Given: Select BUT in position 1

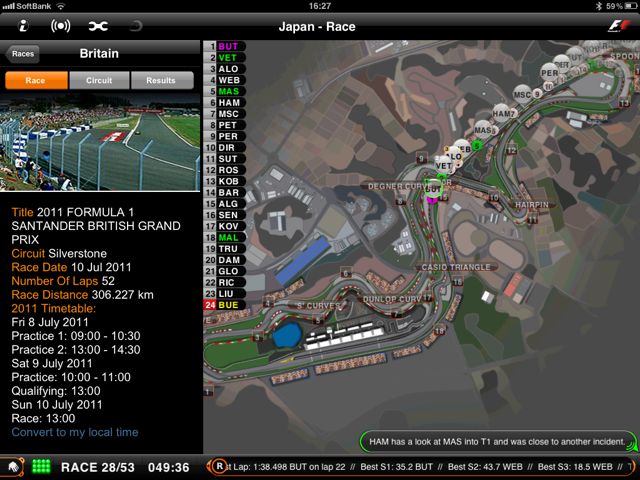Looking at the screenshot, I should click(x=225, y=47).
